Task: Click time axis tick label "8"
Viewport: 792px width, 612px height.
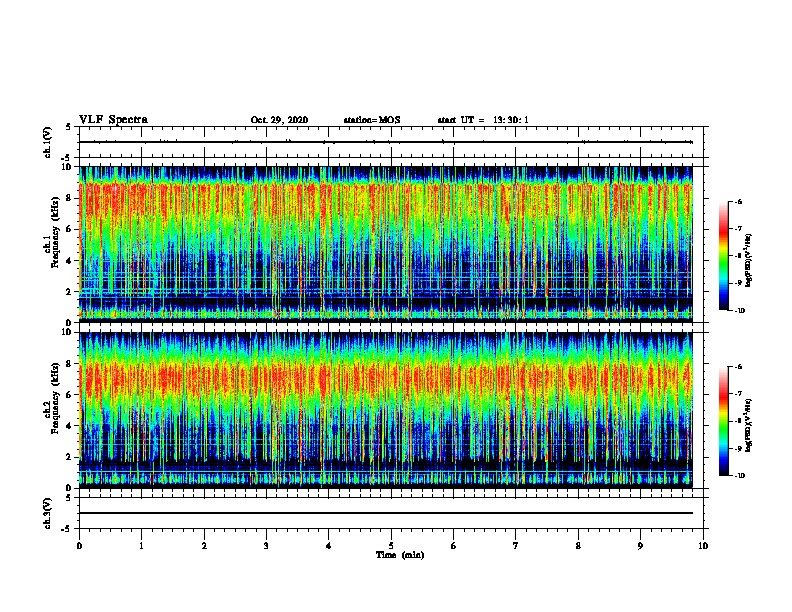Action: [x=578, y=546]
